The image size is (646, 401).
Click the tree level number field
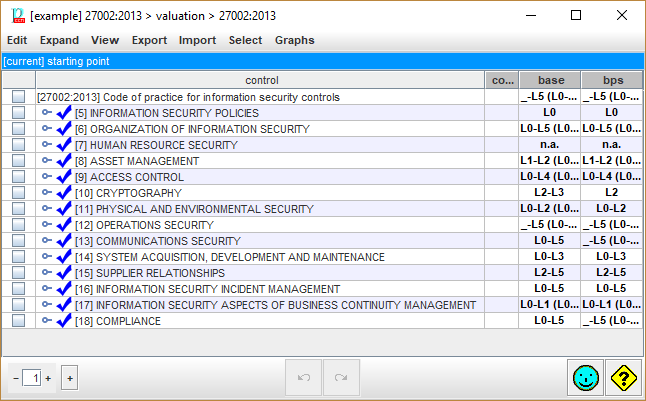tap(34, 378)
